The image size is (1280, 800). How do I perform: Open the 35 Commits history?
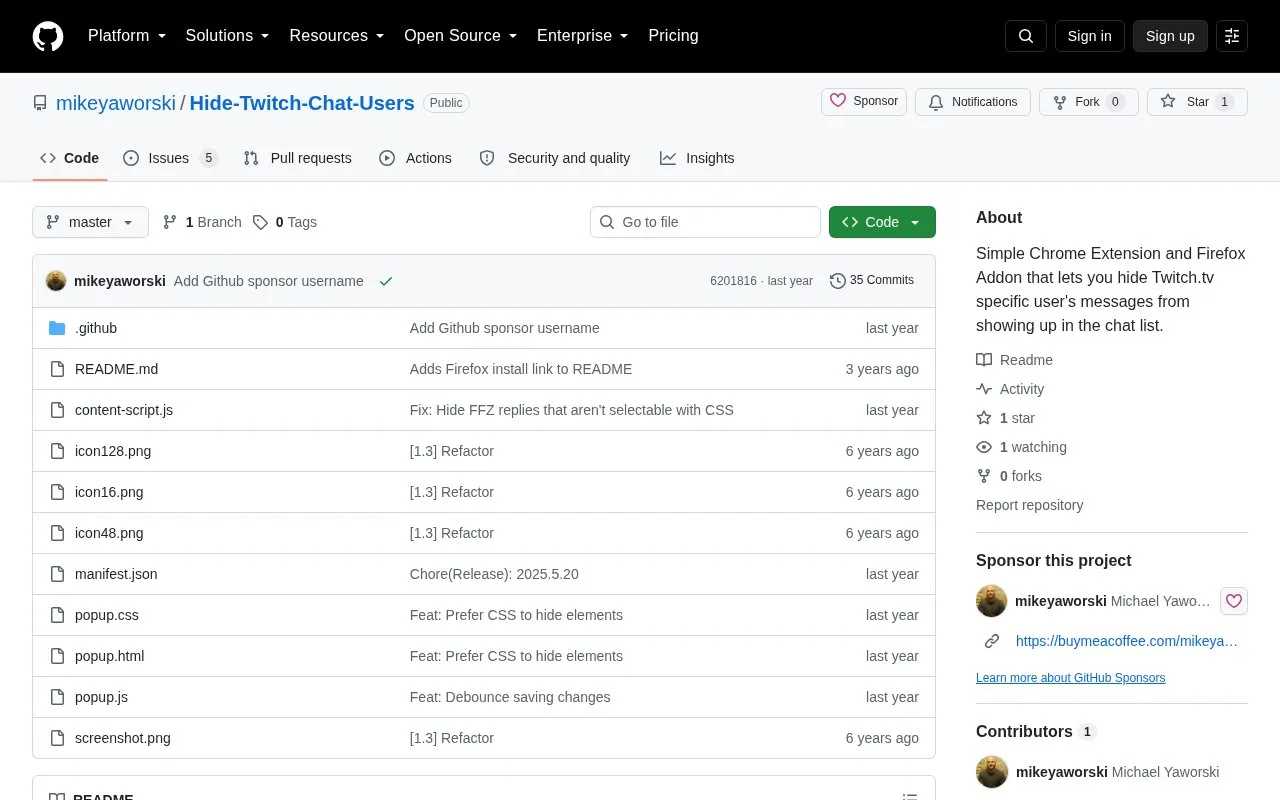pyautogui.click(x=872, y=281)
